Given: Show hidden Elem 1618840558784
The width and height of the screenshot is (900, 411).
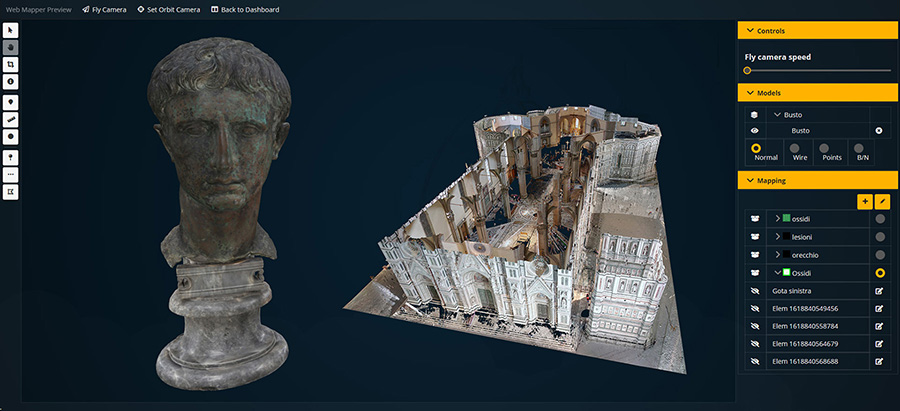Looking at the screenshot, I should click(x=755, y=326).
